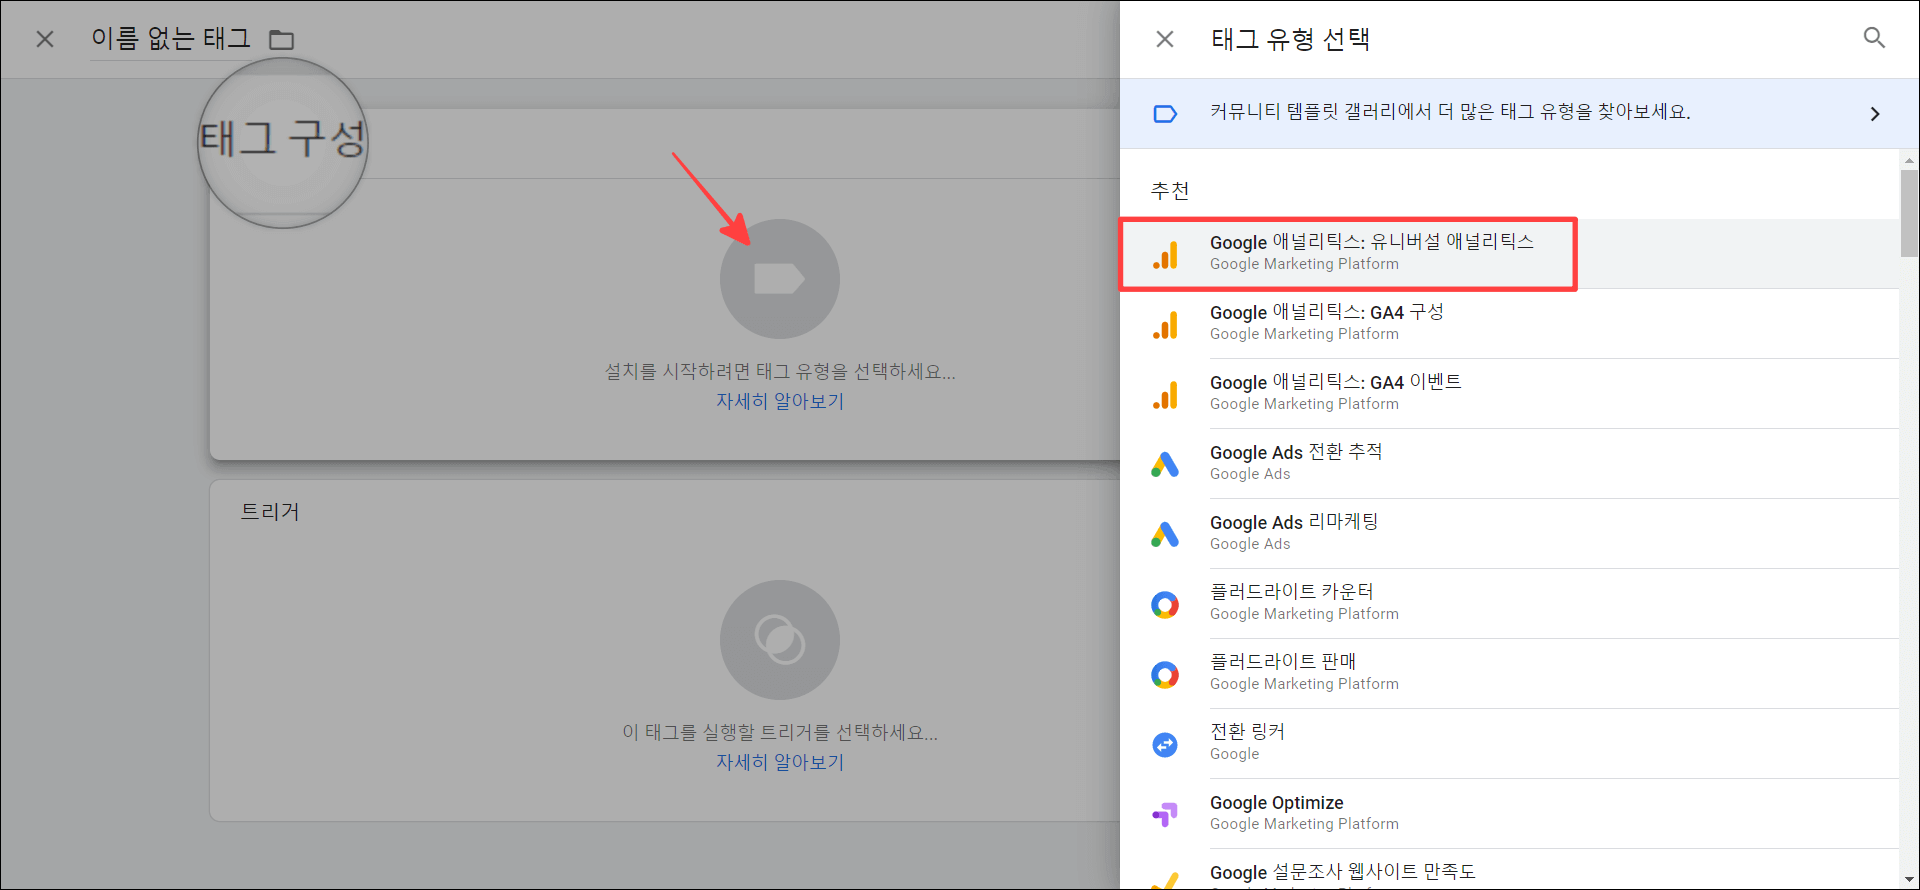Click the 트리거 section heading
This screenshot has width=1920, height=890.
[270, 512]
